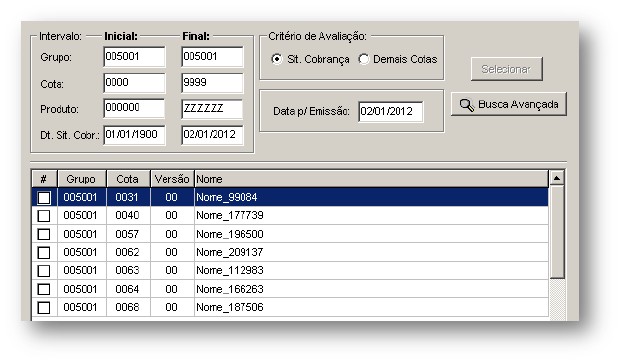
Task: Select the Nome_187506 name cell
Action: click(371, 307)
